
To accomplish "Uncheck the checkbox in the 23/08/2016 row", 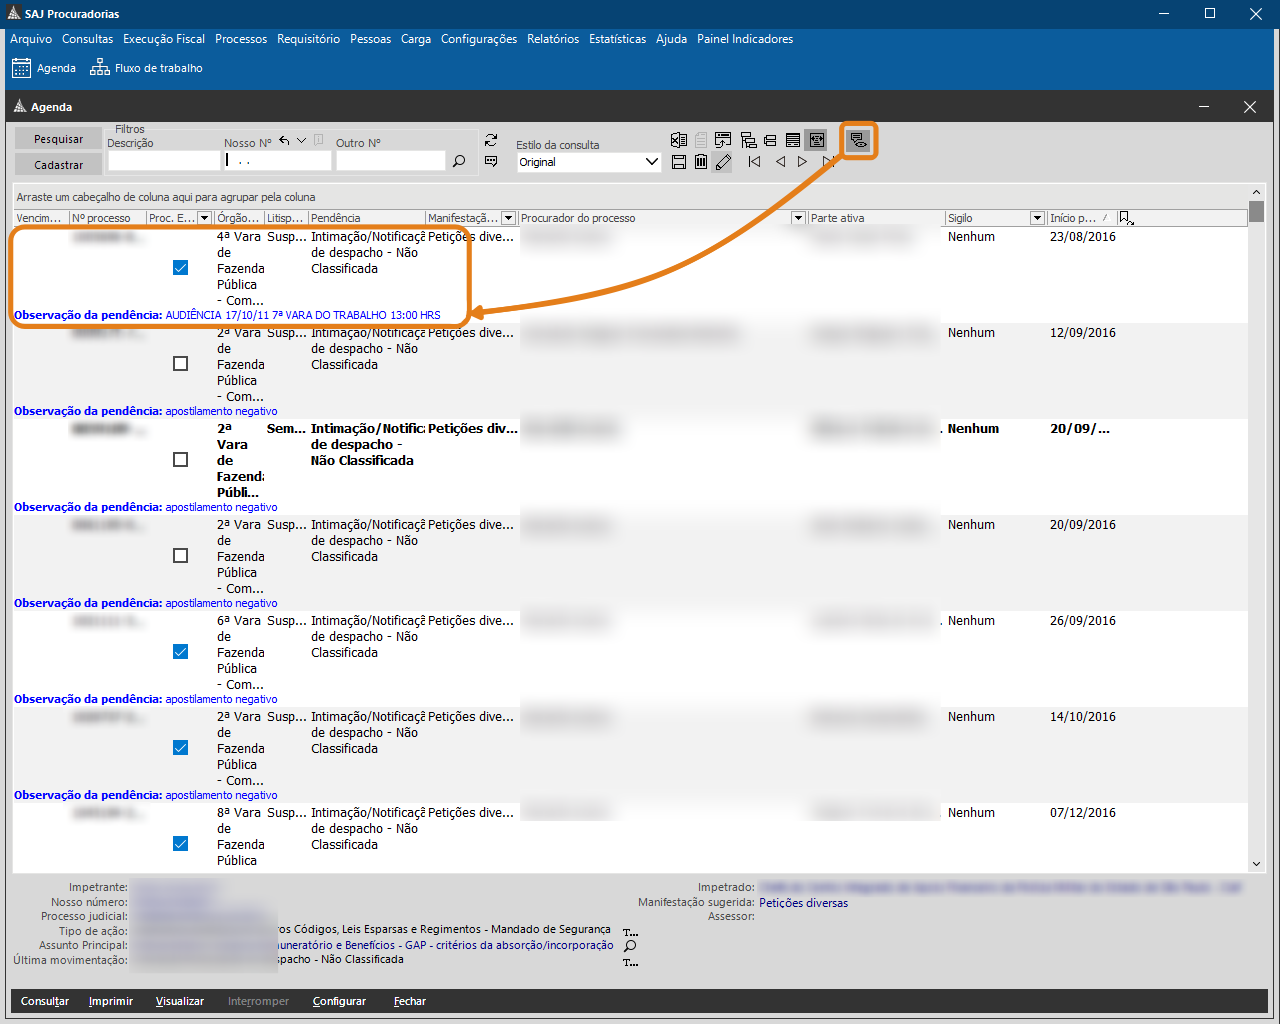I will pos(181,268).
